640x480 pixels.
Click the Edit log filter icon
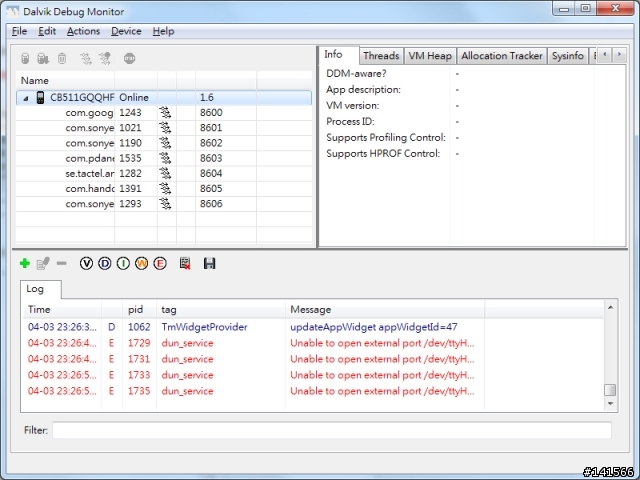click(x=43, y=263)
